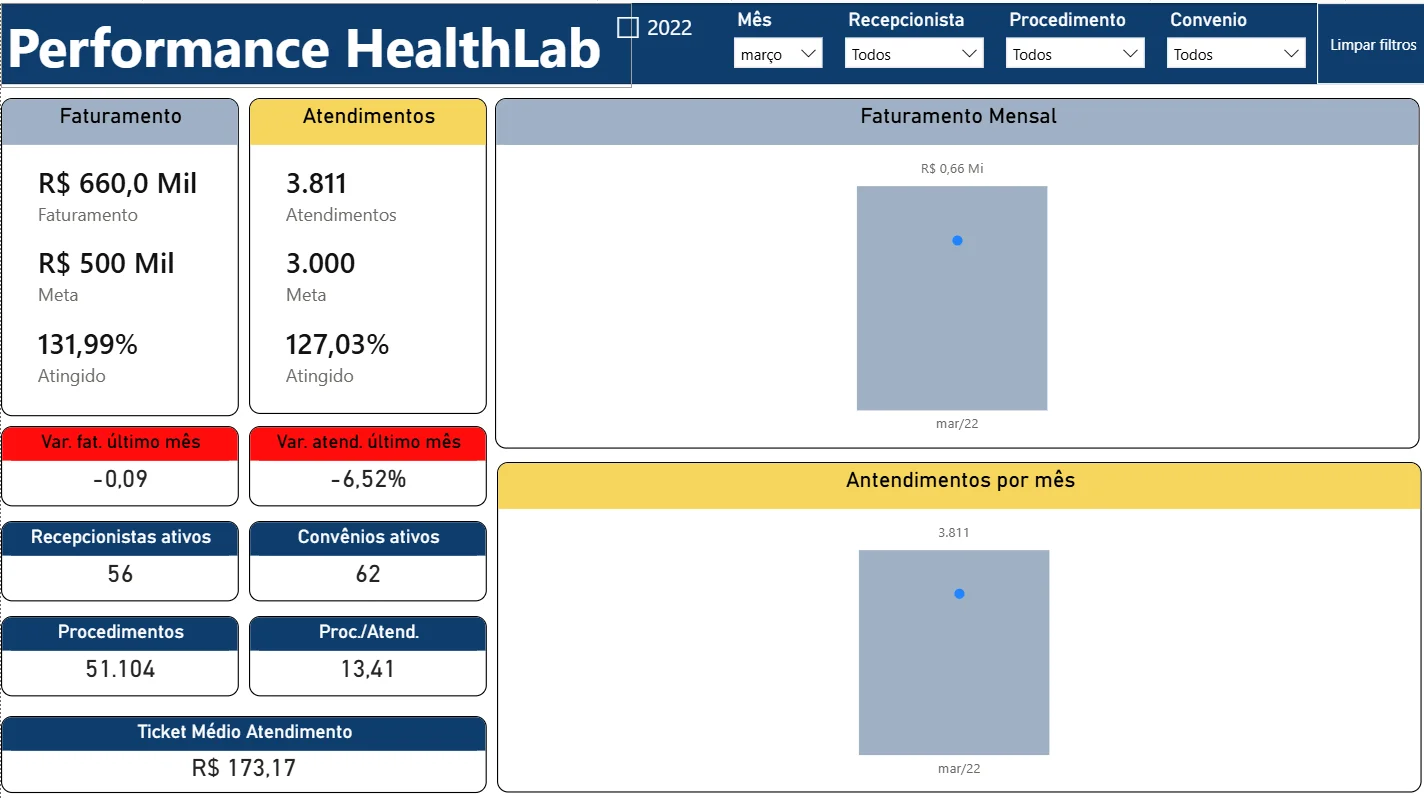Open the Procedimento filter dropdown
This screenshot has width=1424, height=800.
click(x=1075, y=54)
